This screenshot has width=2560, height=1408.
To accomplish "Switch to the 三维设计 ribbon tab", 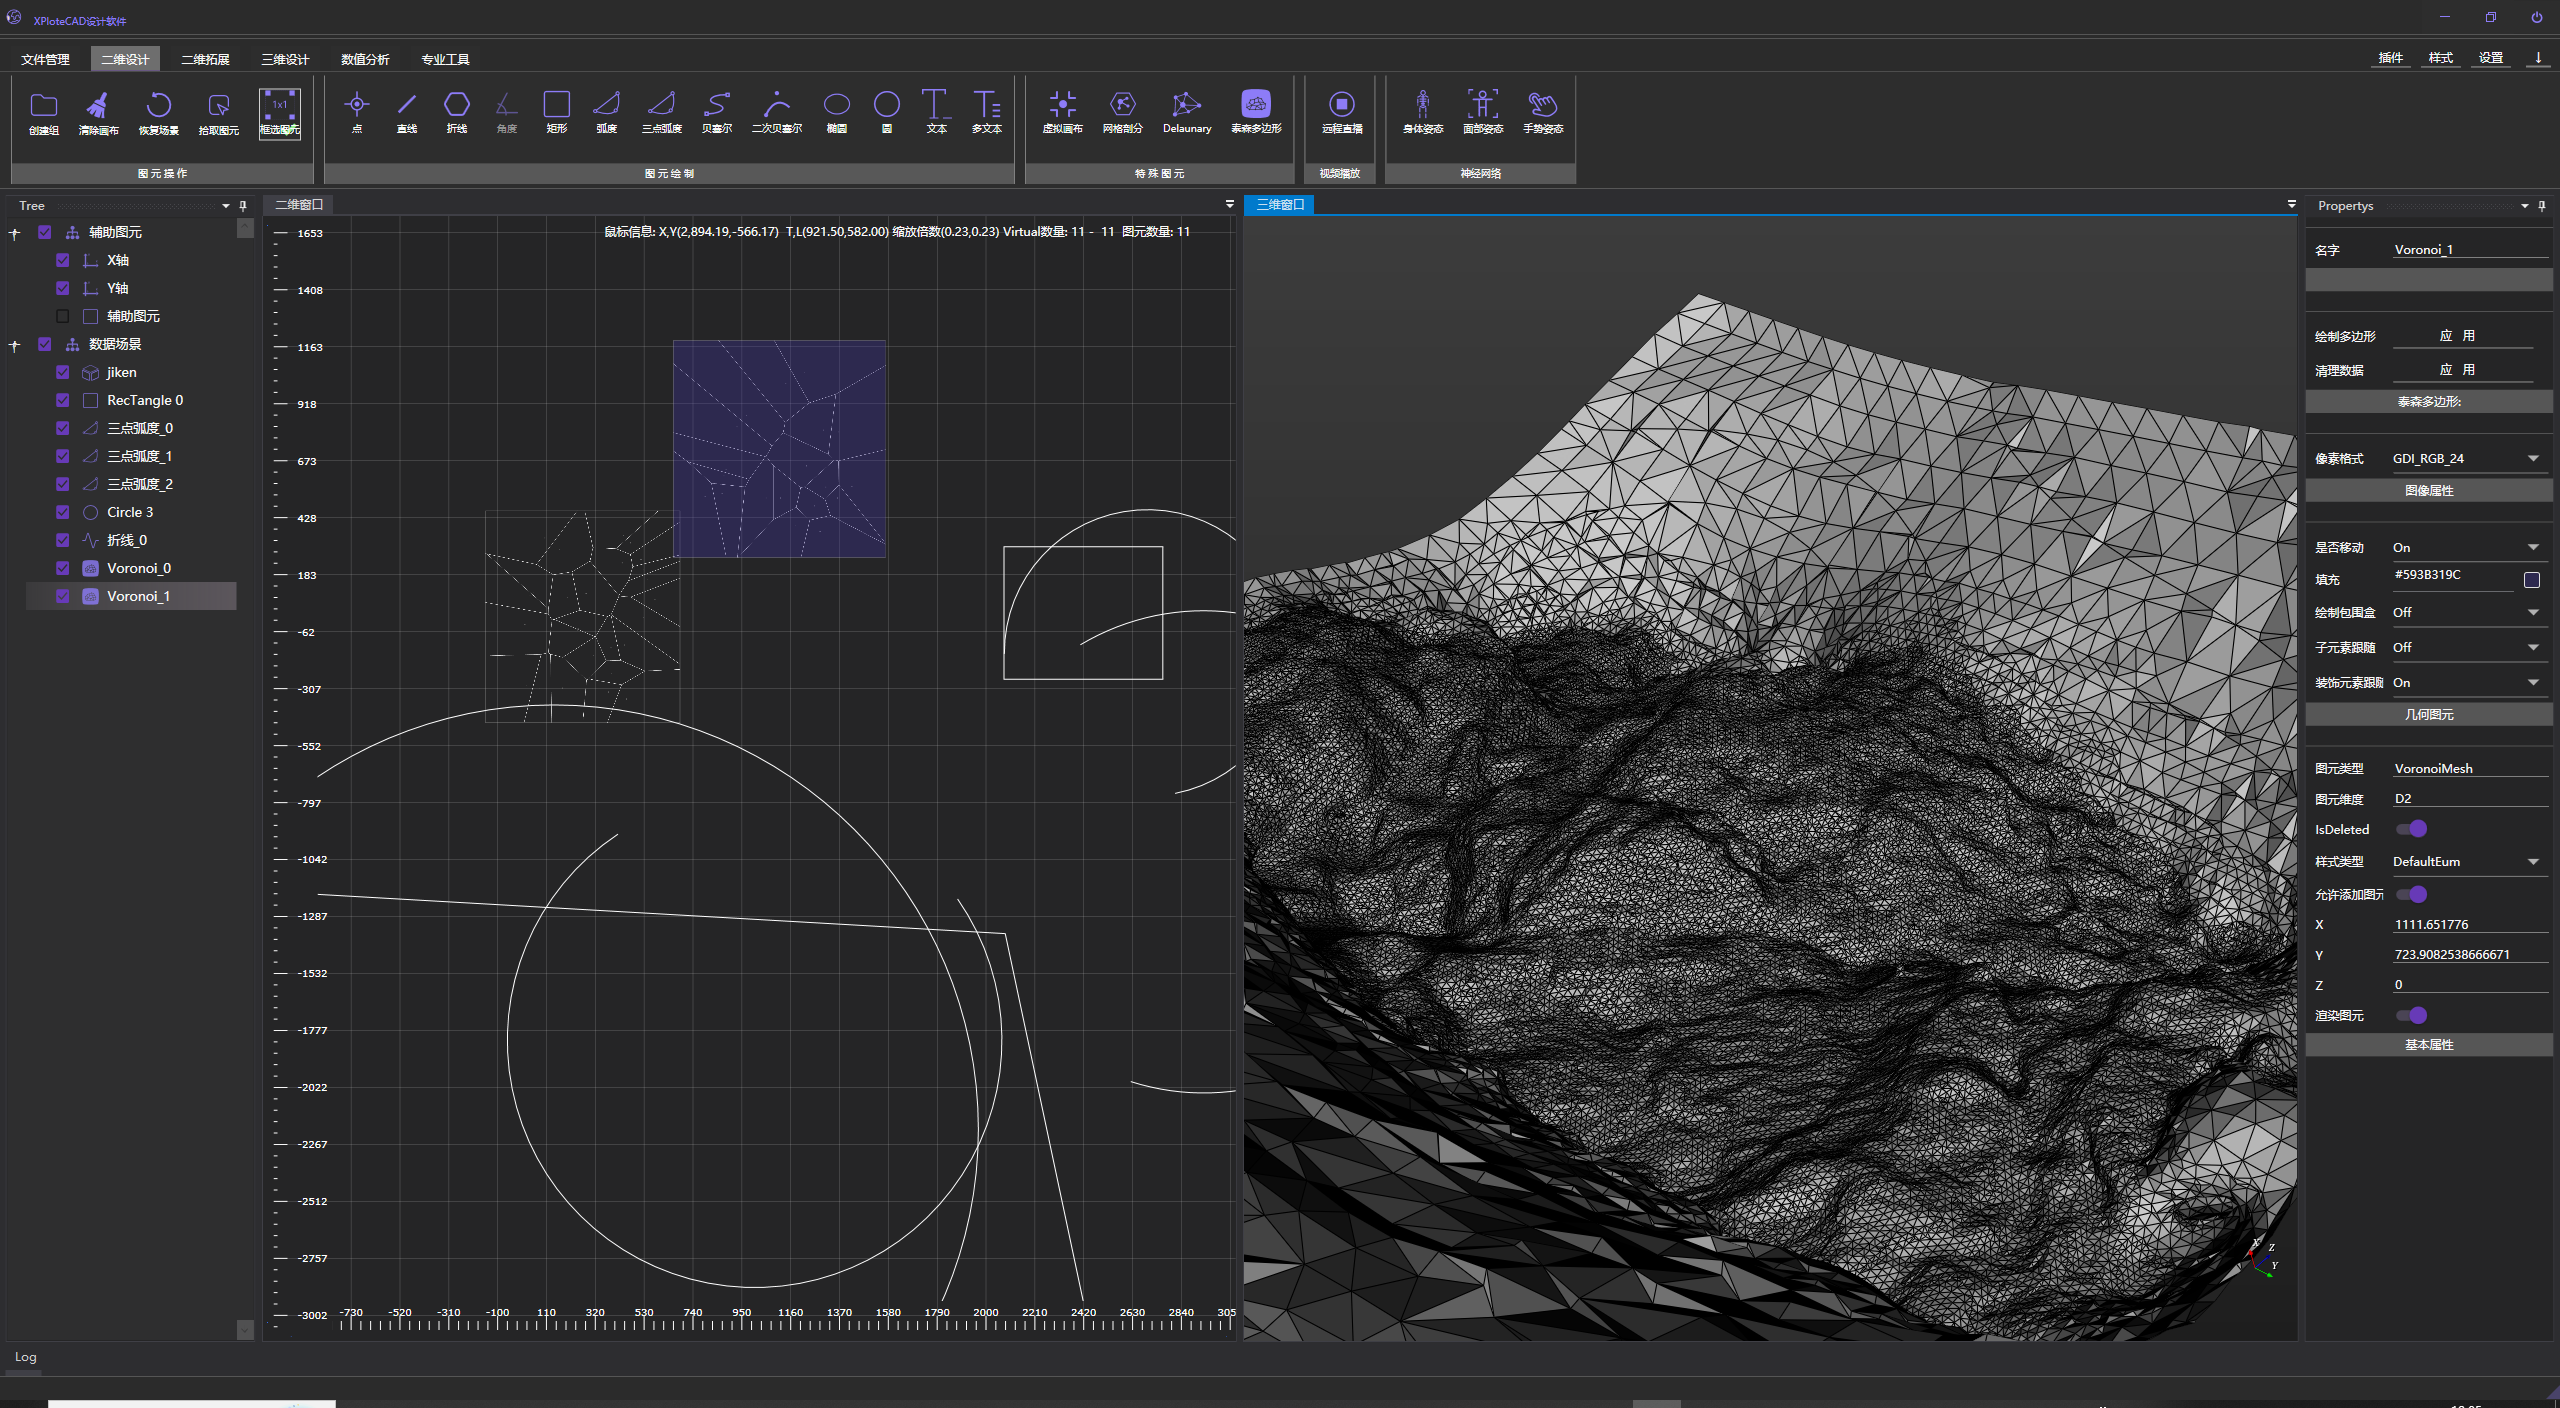I will (x=285, y=59).
